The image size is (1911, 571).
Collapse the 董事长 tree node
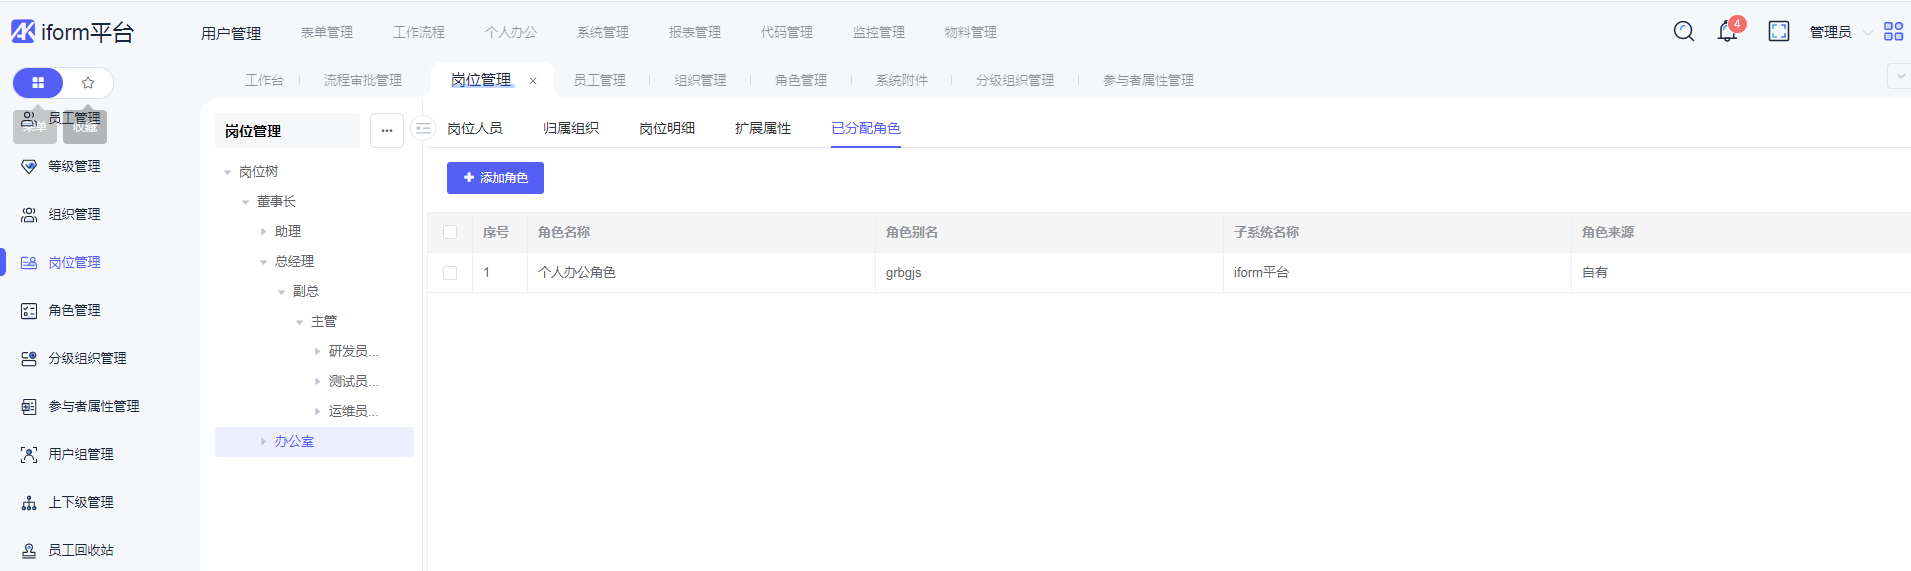(246, 202)
